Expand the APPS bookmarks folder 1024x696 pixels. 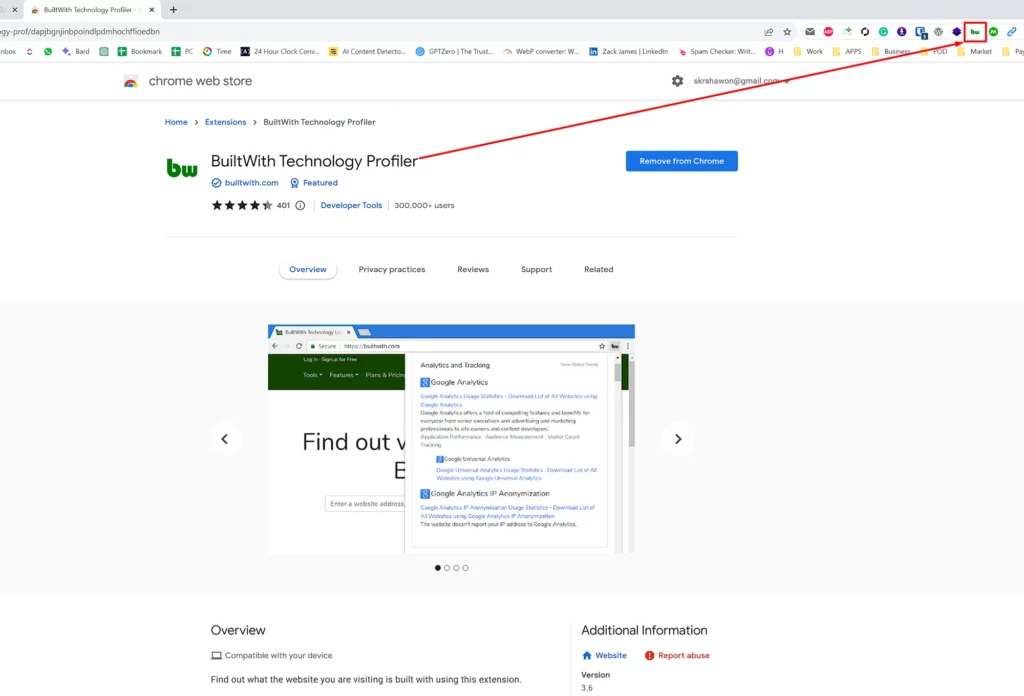pyautogui.click(x=846, y=51)
